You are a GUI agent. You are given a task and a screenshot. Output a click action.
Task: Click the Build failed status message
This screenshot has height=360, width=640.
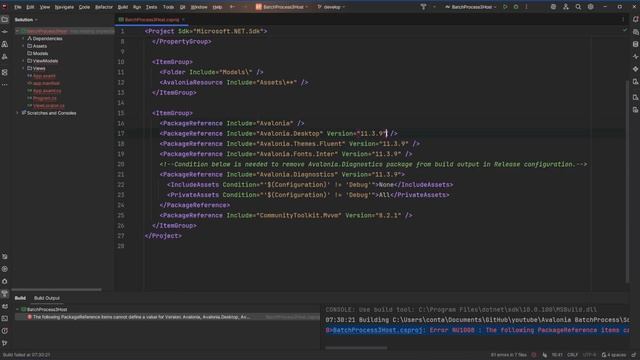(x=27, y=355)
